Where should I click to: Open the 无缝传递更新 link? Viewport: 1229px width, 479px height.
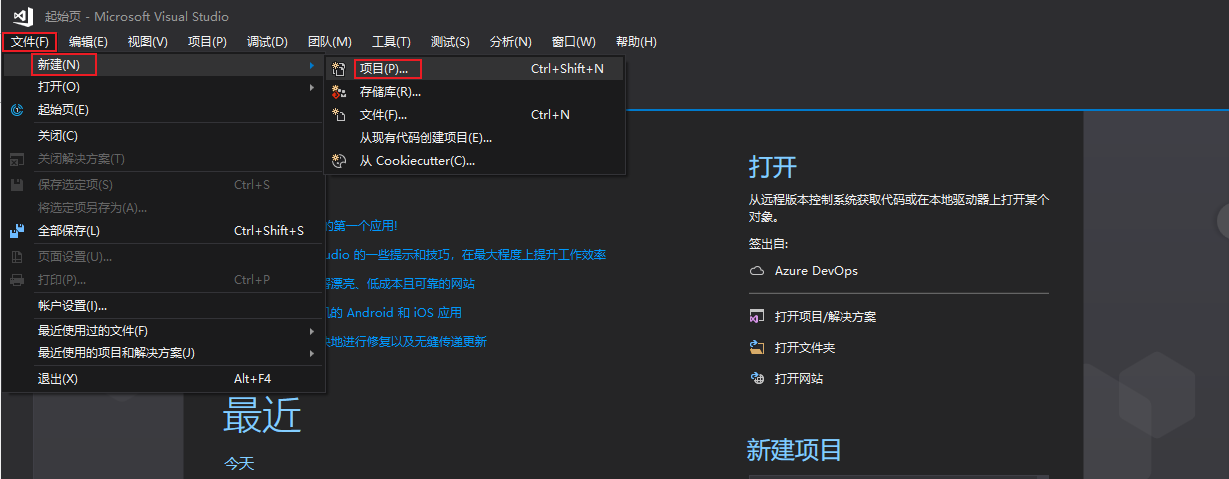click(x=406, y=342)
